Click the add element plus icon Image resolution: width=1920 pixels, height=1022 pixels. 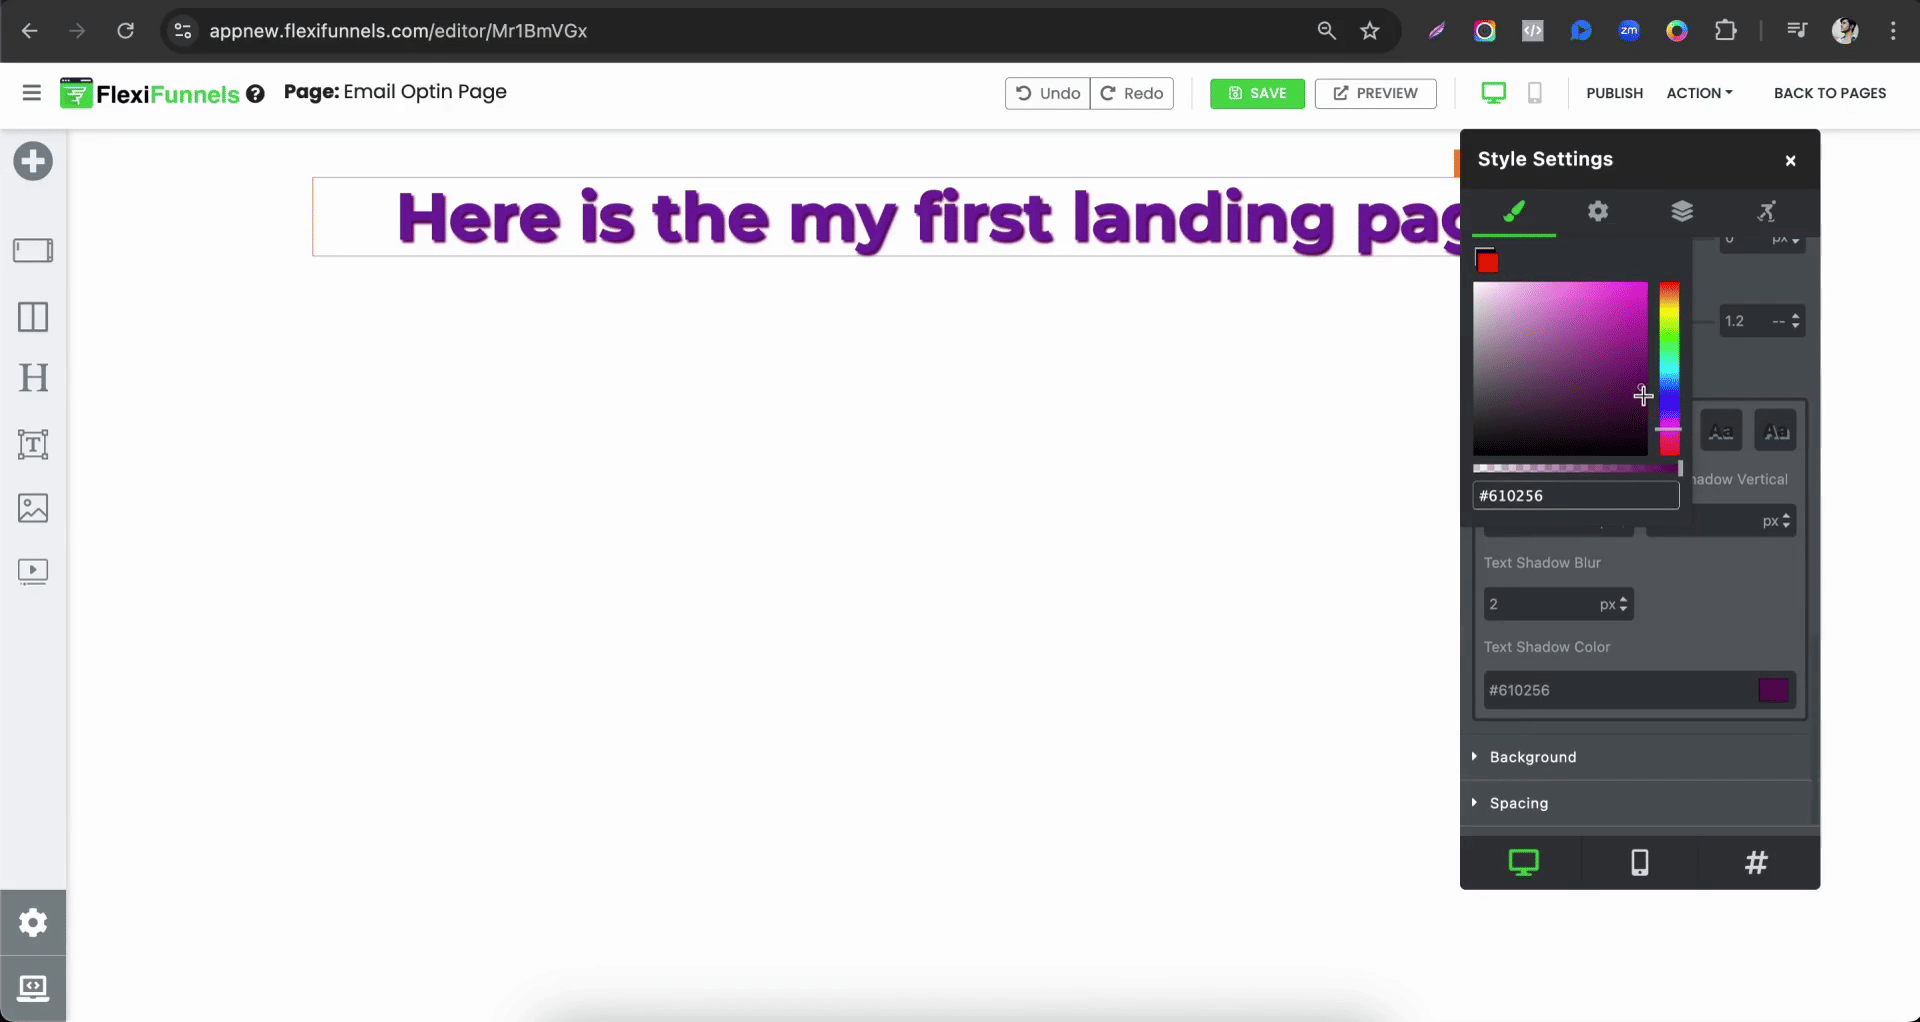(x=33, y=161)
